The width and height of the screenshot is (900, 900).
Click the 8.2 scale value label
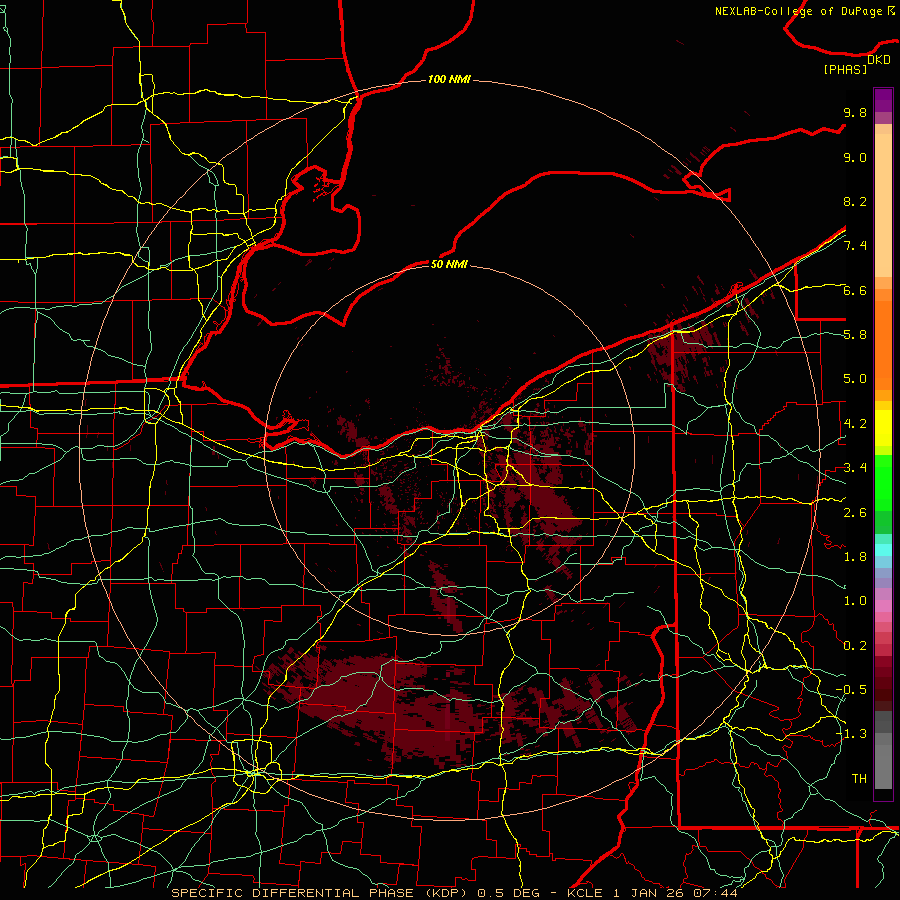pos(855,201)
